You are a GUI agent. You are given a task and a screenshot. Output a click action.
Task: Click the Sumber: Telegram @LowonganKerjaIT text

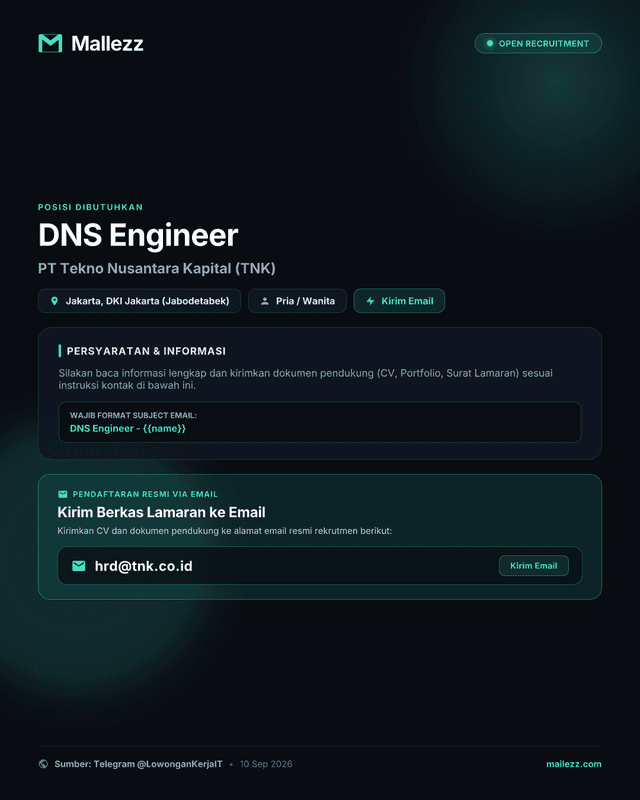pyautogui.click(x=138, y=764)
